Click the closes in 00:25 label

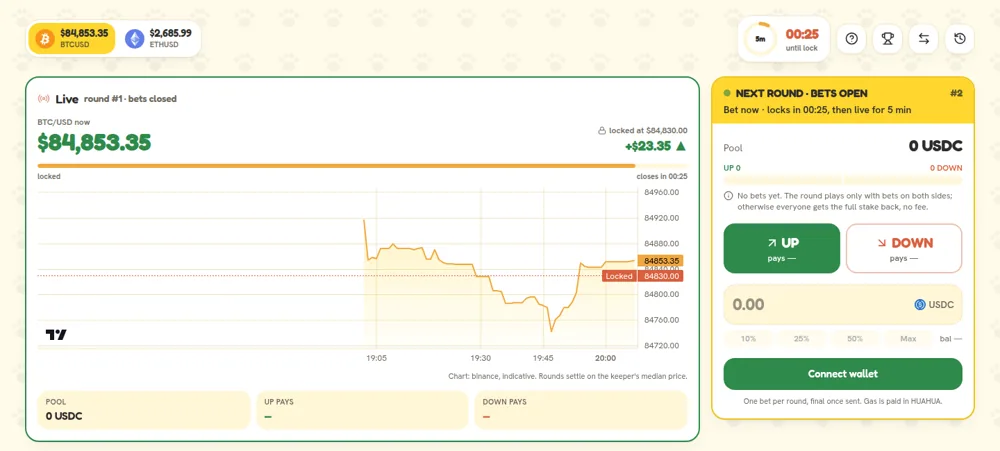click(662, 176)
